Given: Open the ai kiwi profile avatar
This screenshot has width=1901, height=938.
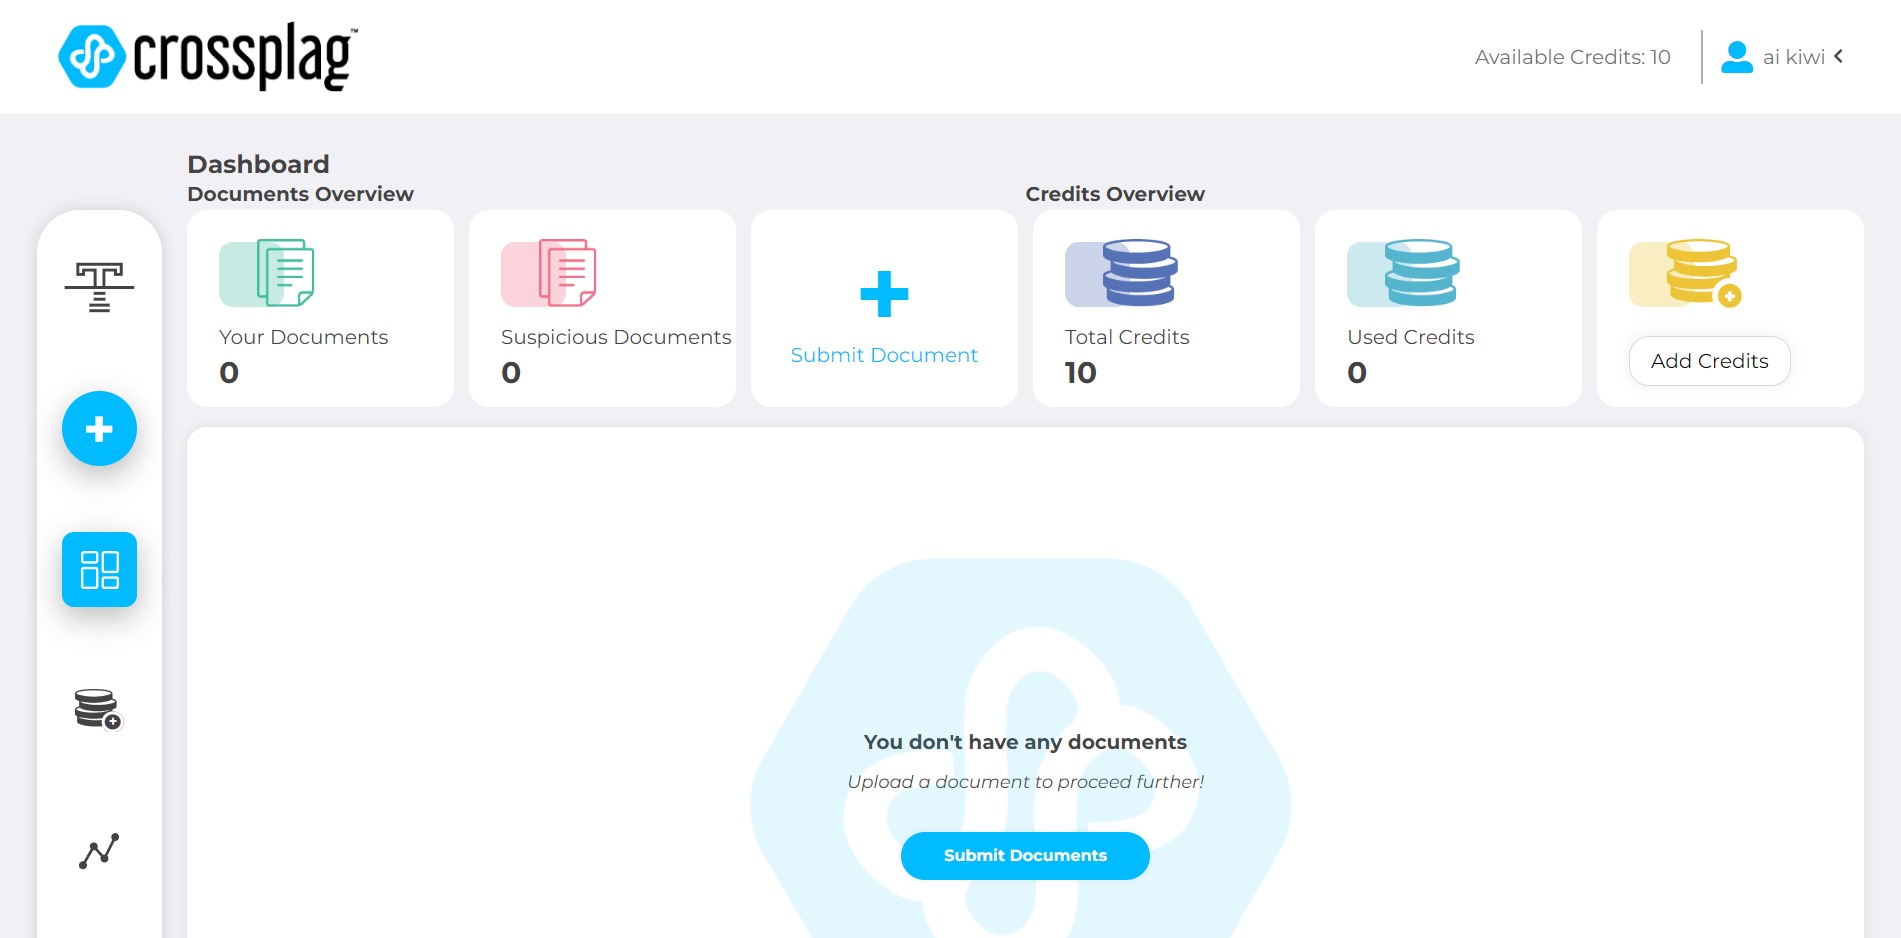Looking at the screenshot, I should click(x=1737, y=57).
